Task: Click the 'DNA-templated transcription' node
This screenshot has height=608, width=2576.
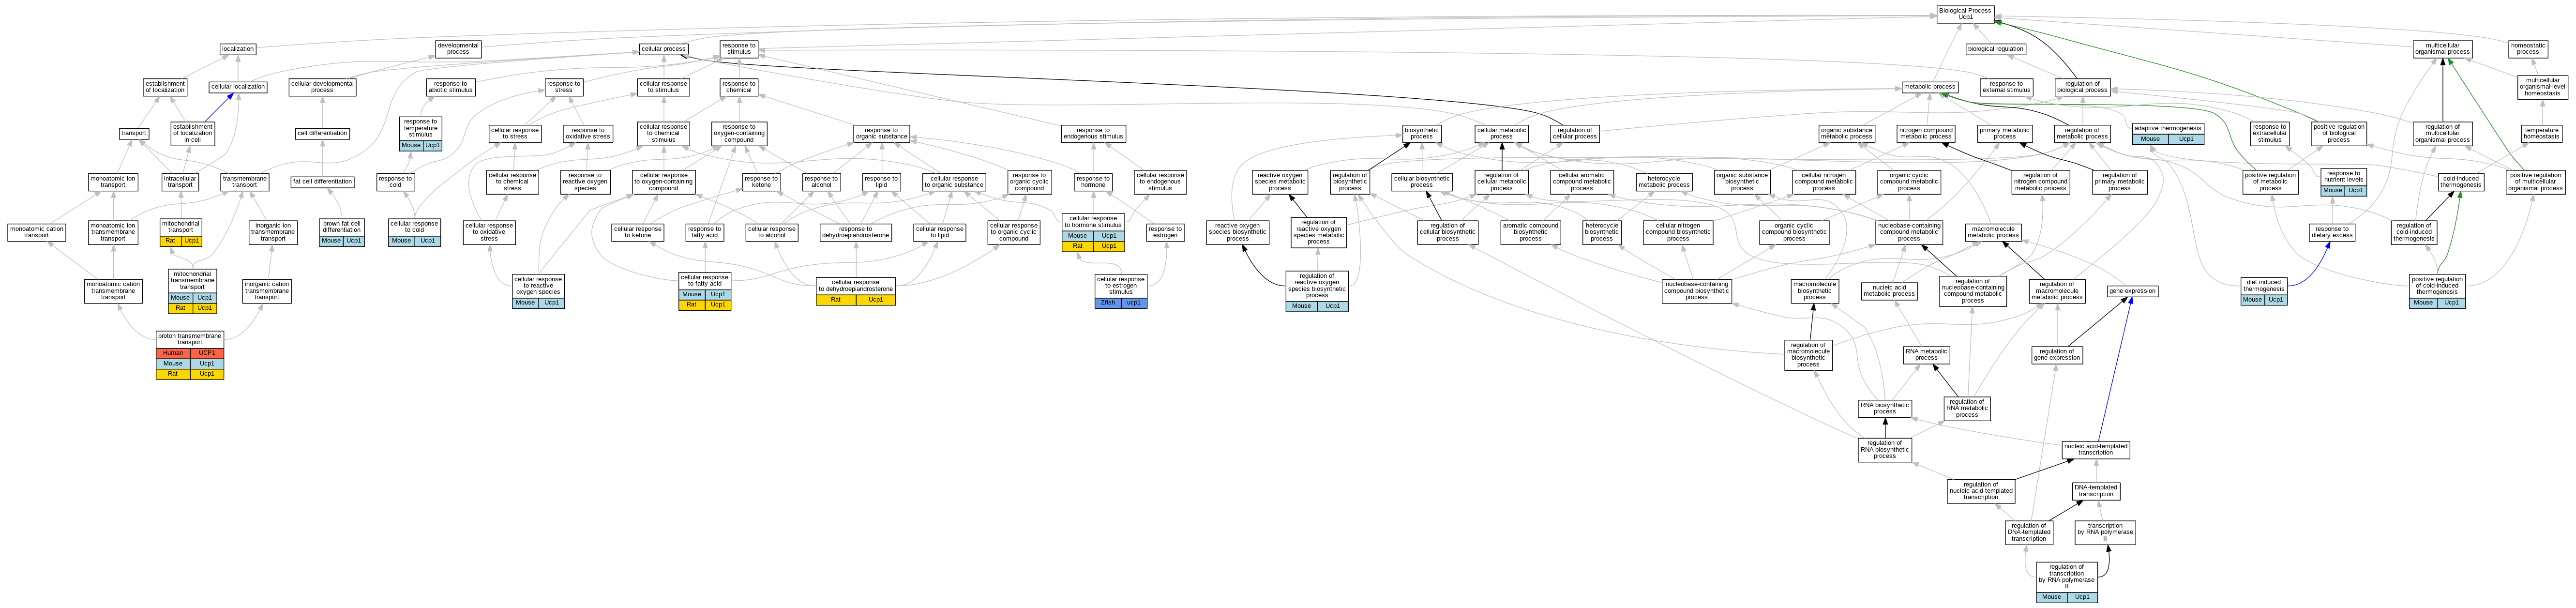Action: click(x=2096, y=491)
